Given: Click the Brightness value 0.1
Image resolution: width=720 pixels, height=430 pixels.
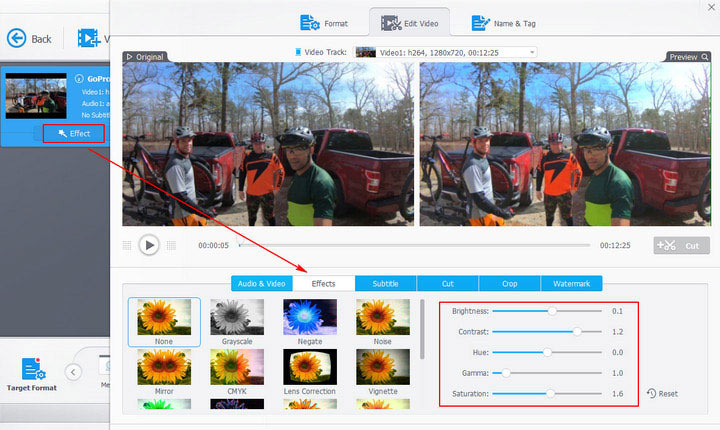Looking at the screenshot, I should click(617, 311).
